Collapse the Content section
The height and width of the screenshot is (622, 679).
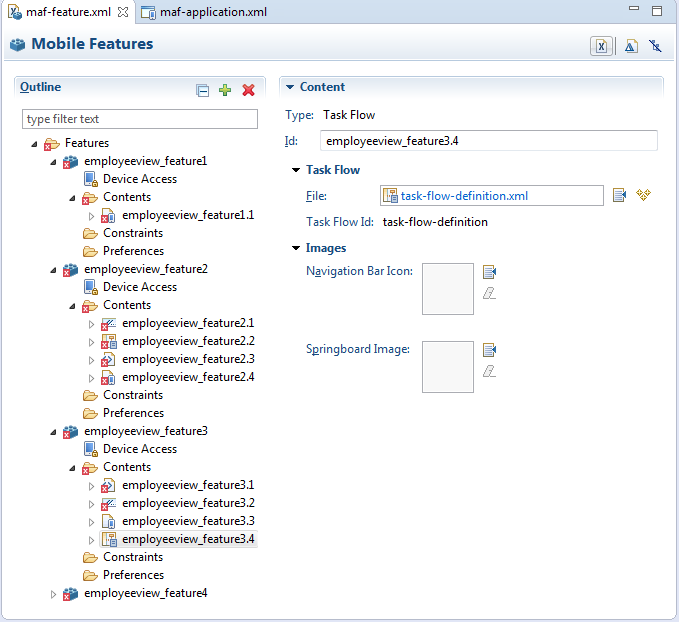[290, 87]
